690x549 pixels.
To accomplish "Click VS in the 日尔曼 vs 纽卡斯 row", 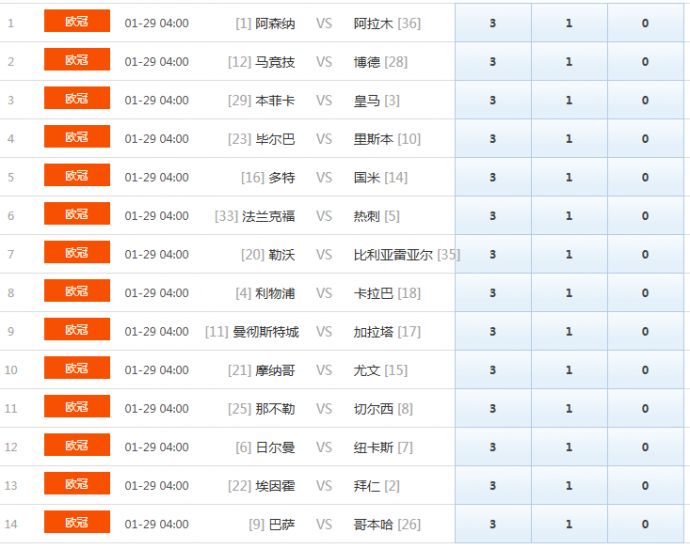I will click(x=324, y=447).
